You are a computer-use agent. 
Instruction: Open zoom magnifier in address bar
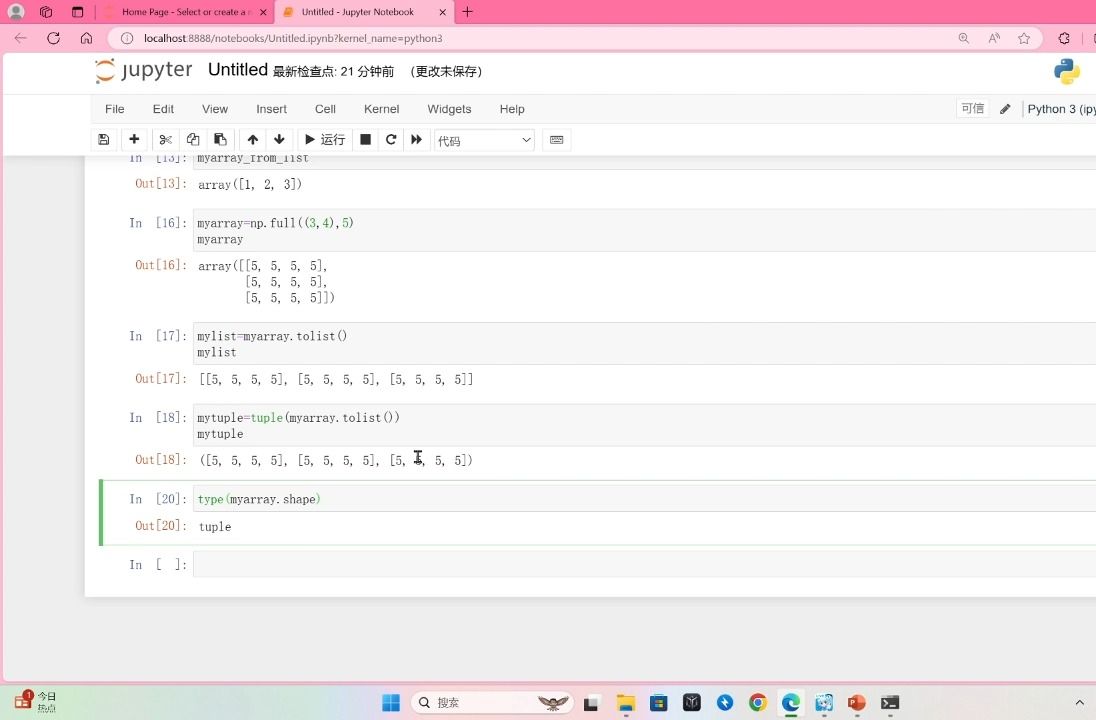click(964, 38)
